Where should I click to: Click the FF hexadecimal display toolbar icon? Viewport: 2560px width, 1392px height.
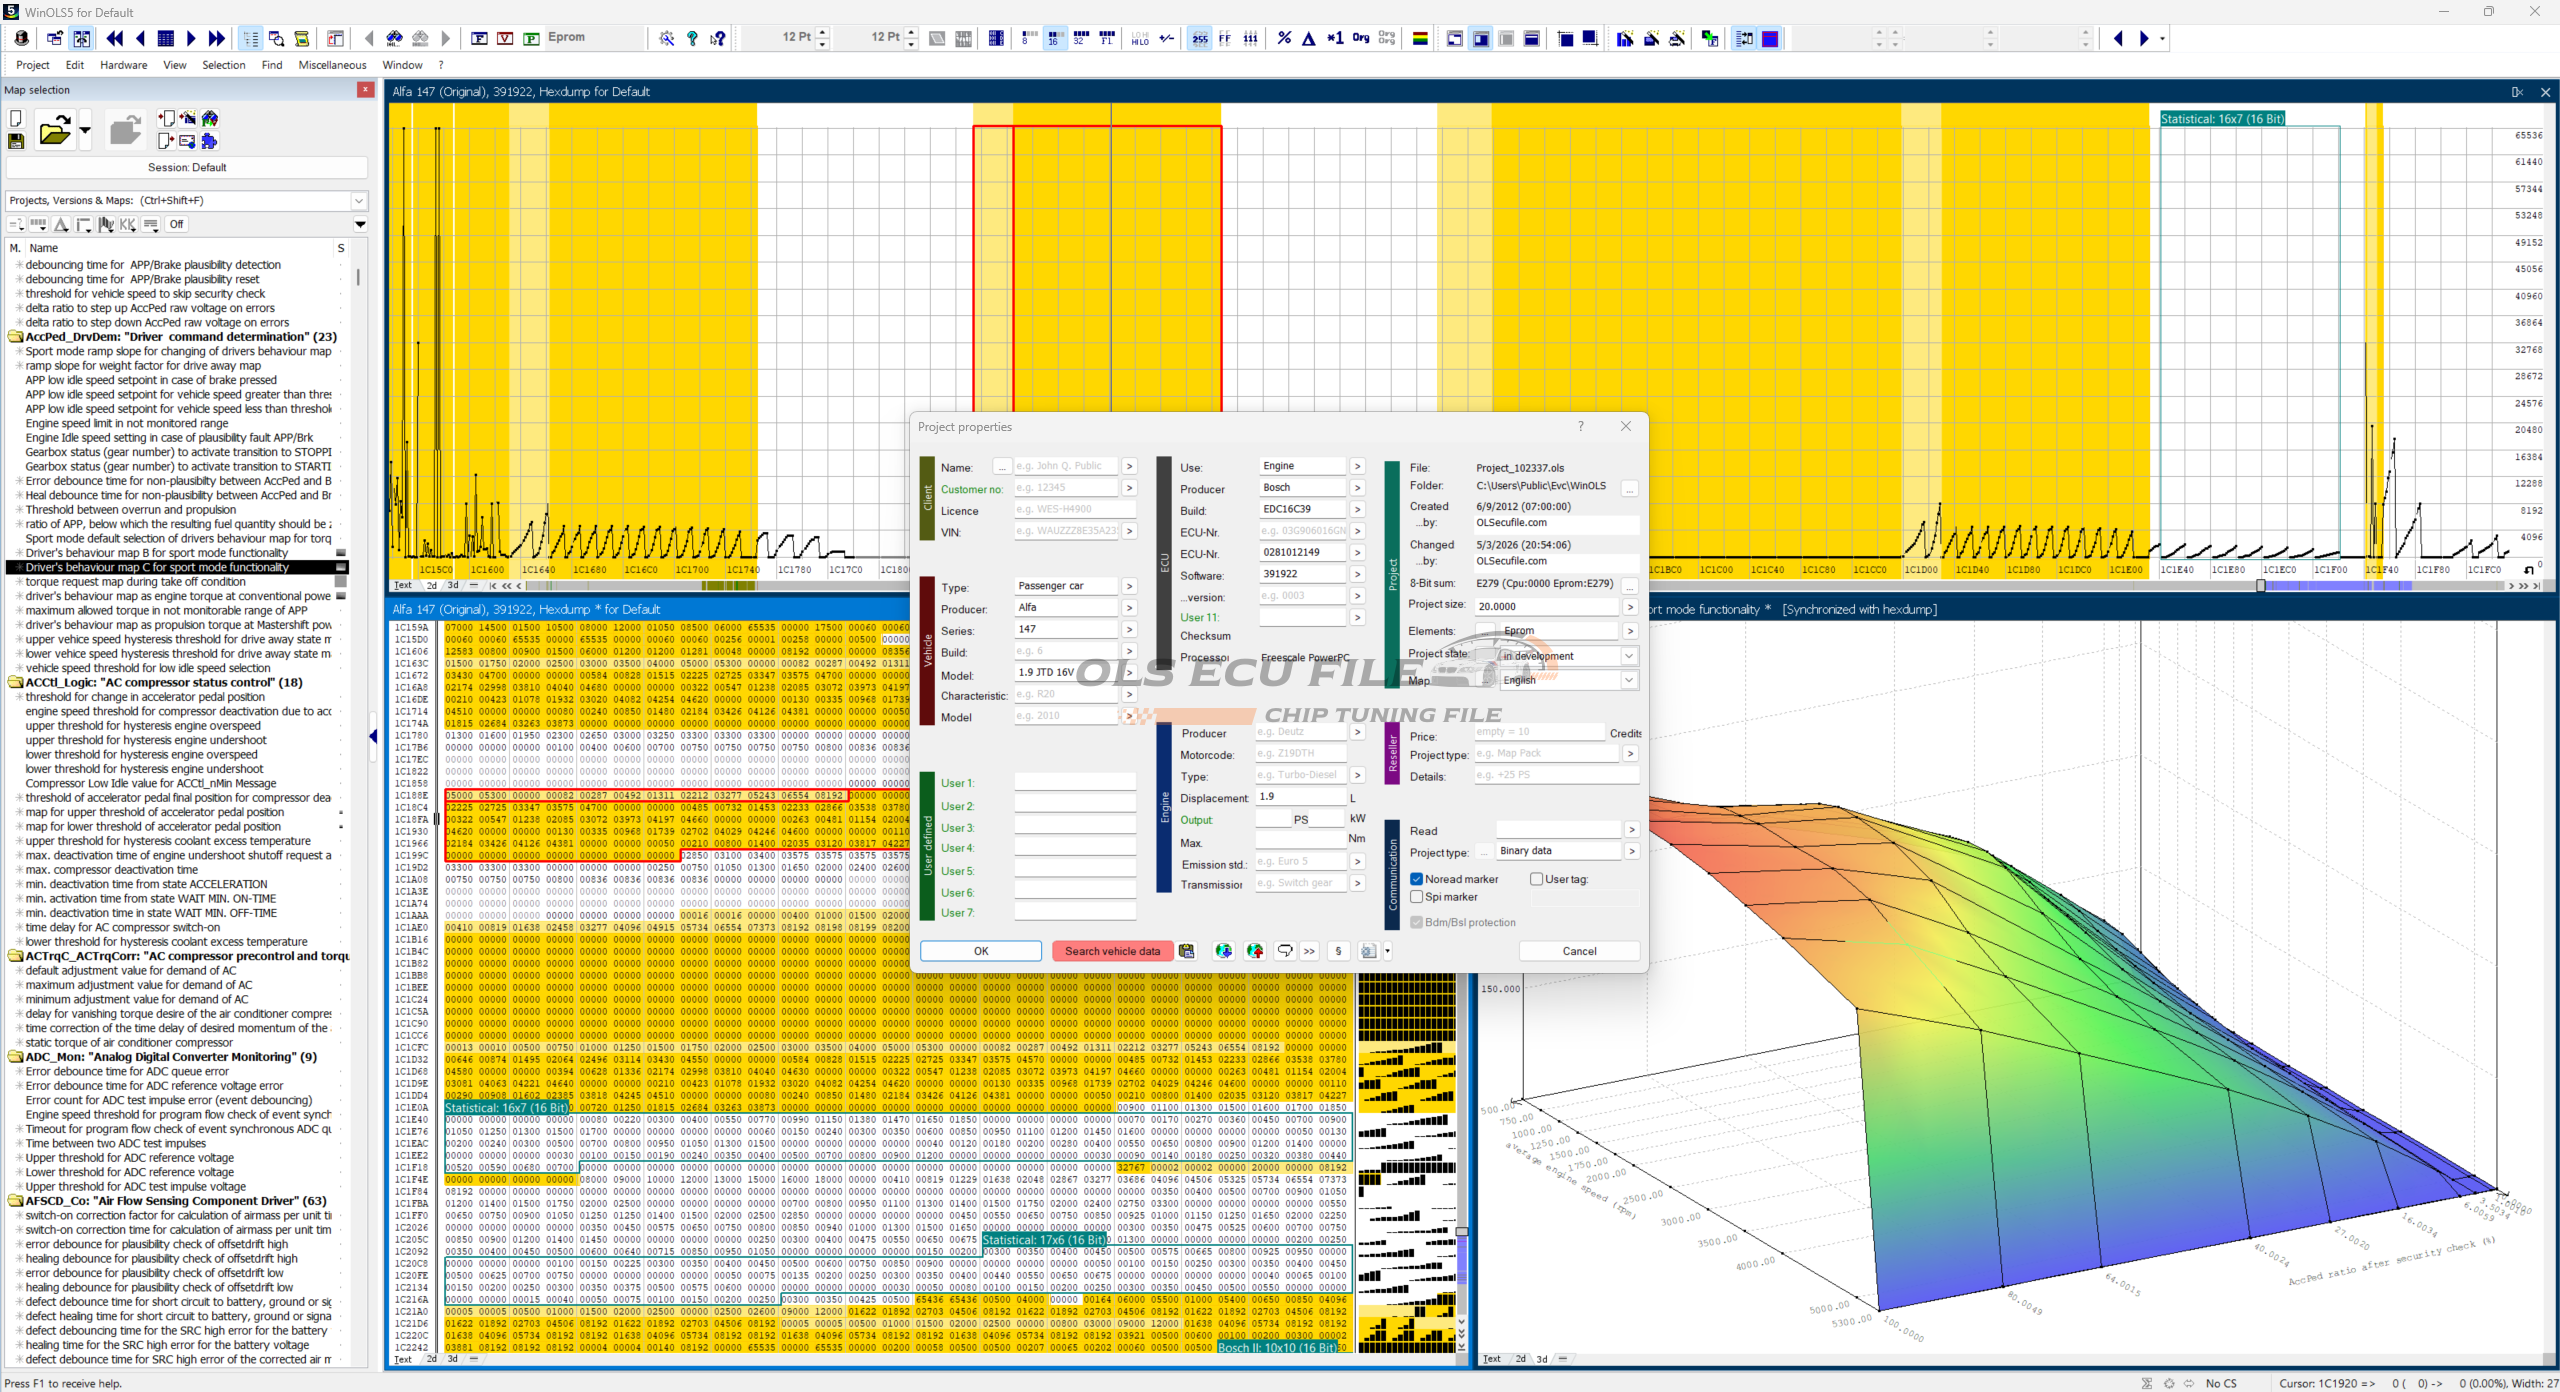pyautogui.click(x=1225, y=38)
